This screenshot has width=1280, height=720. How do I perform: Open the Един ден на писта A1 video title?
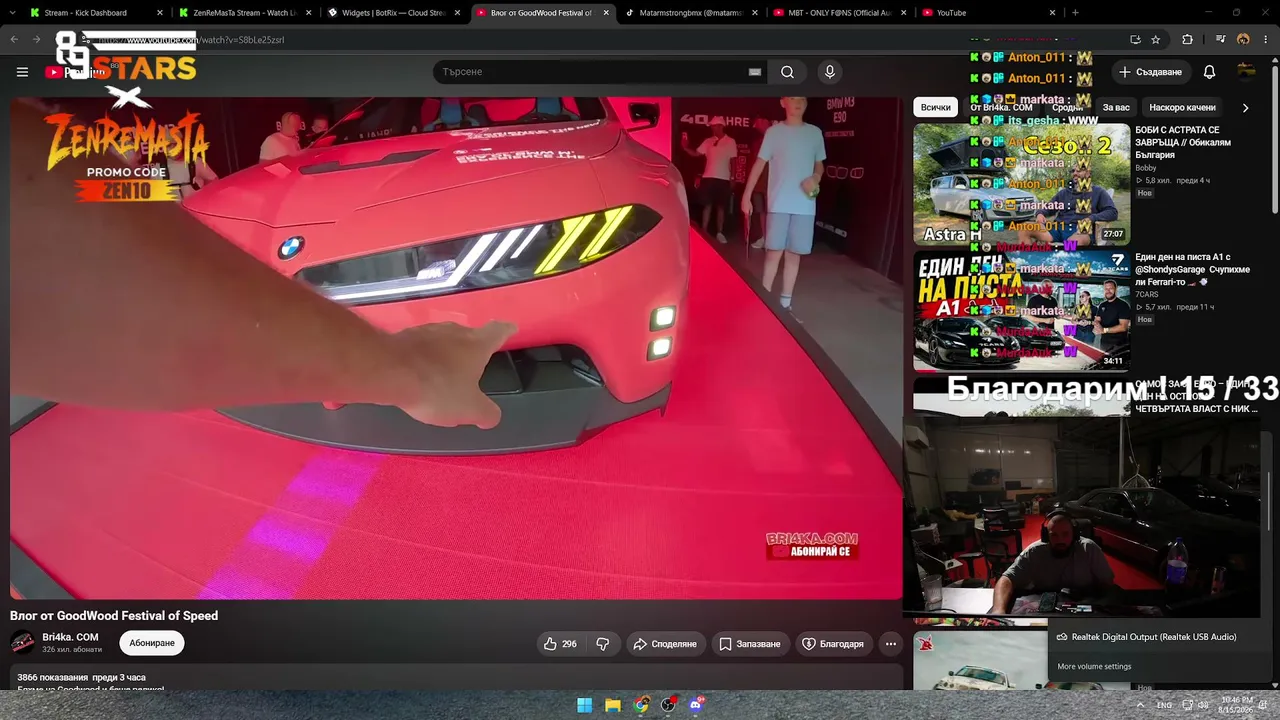tap(1192, 269)
